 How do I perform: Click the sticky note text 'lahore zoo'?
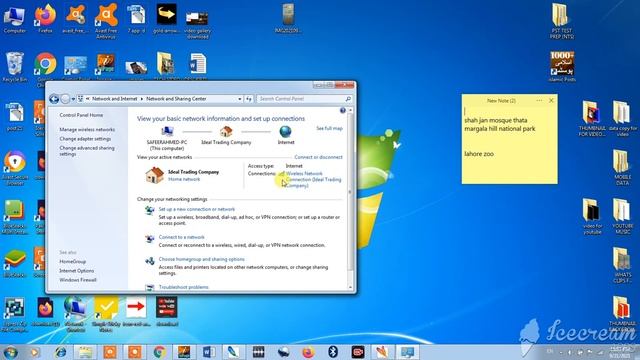click(479, 154)
